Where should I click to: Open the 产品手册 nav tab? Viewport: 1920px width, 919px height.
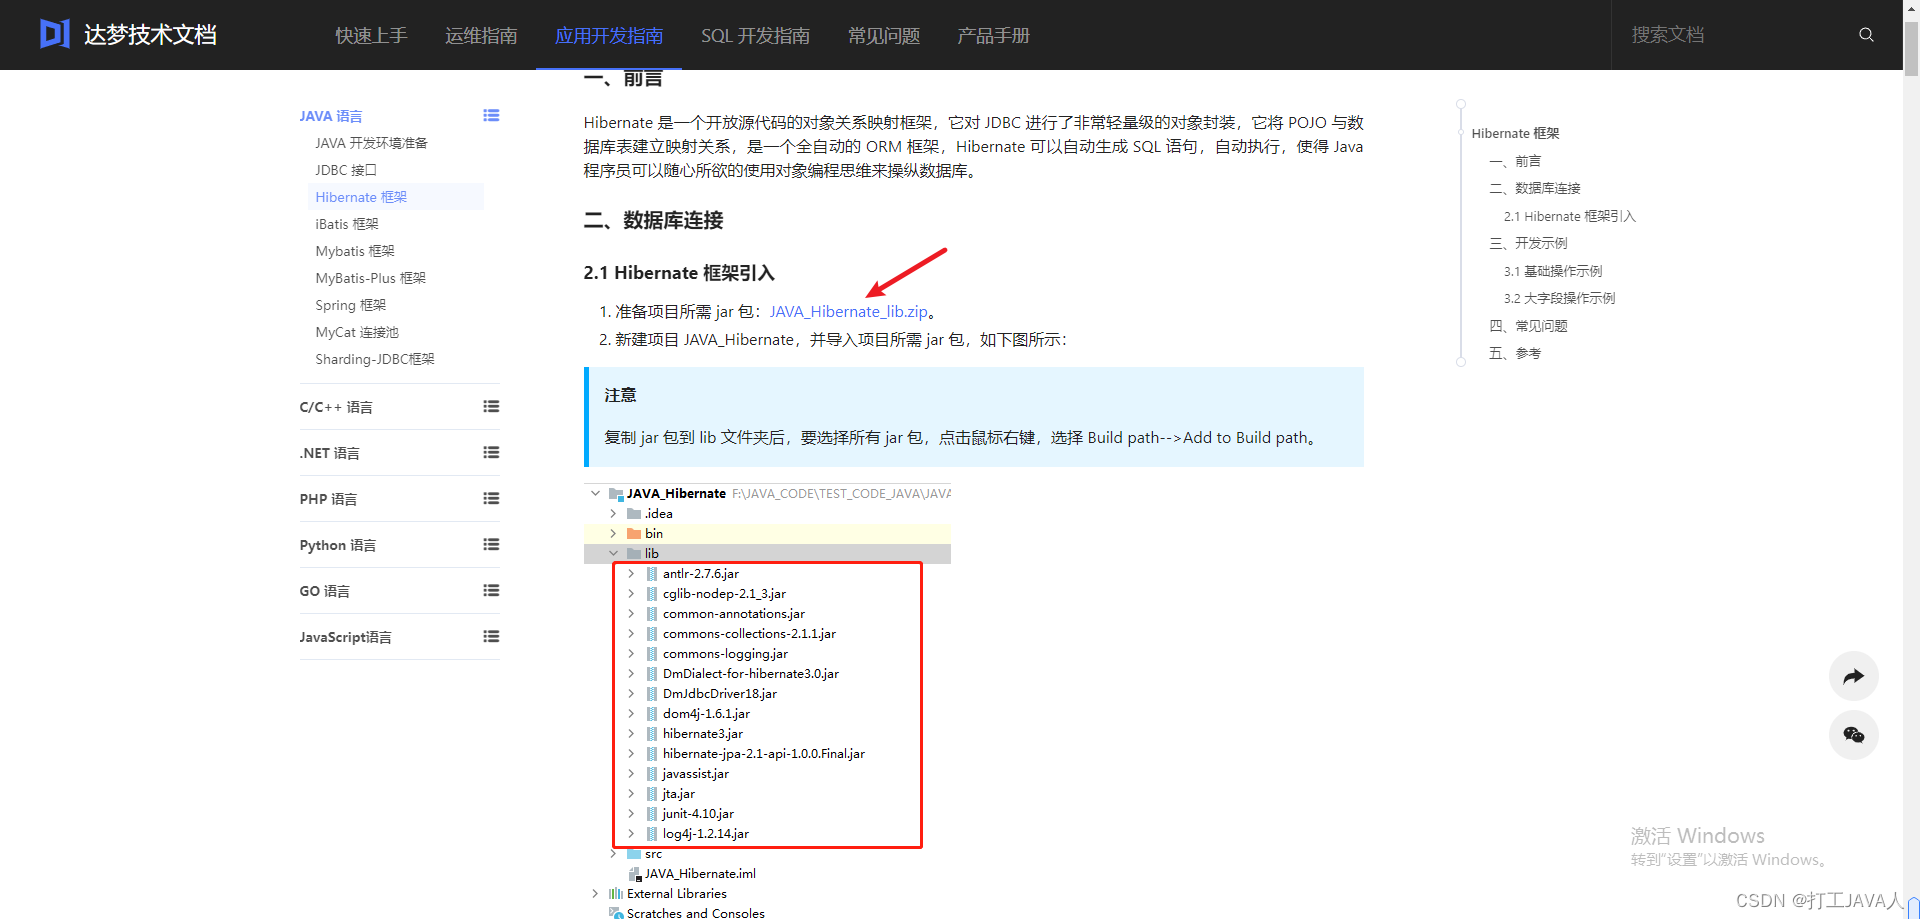coord(993,36)
